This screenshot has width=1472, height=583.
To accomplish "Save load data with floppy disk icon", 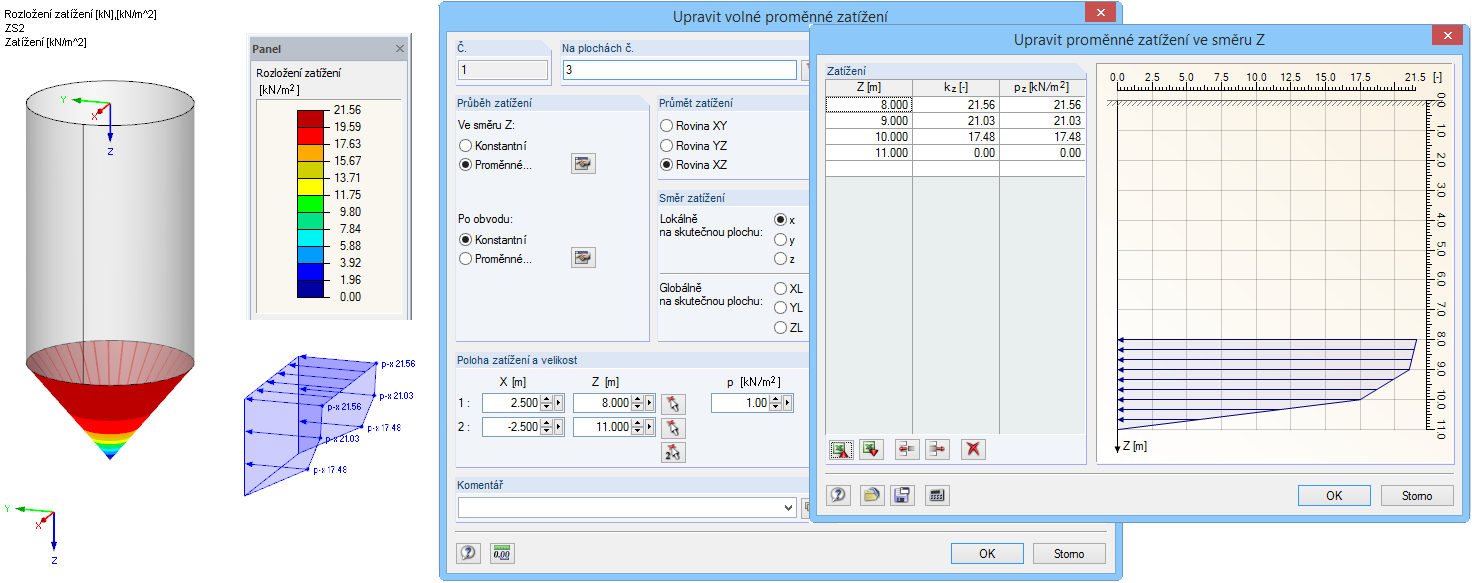I will tap(903, 495).
